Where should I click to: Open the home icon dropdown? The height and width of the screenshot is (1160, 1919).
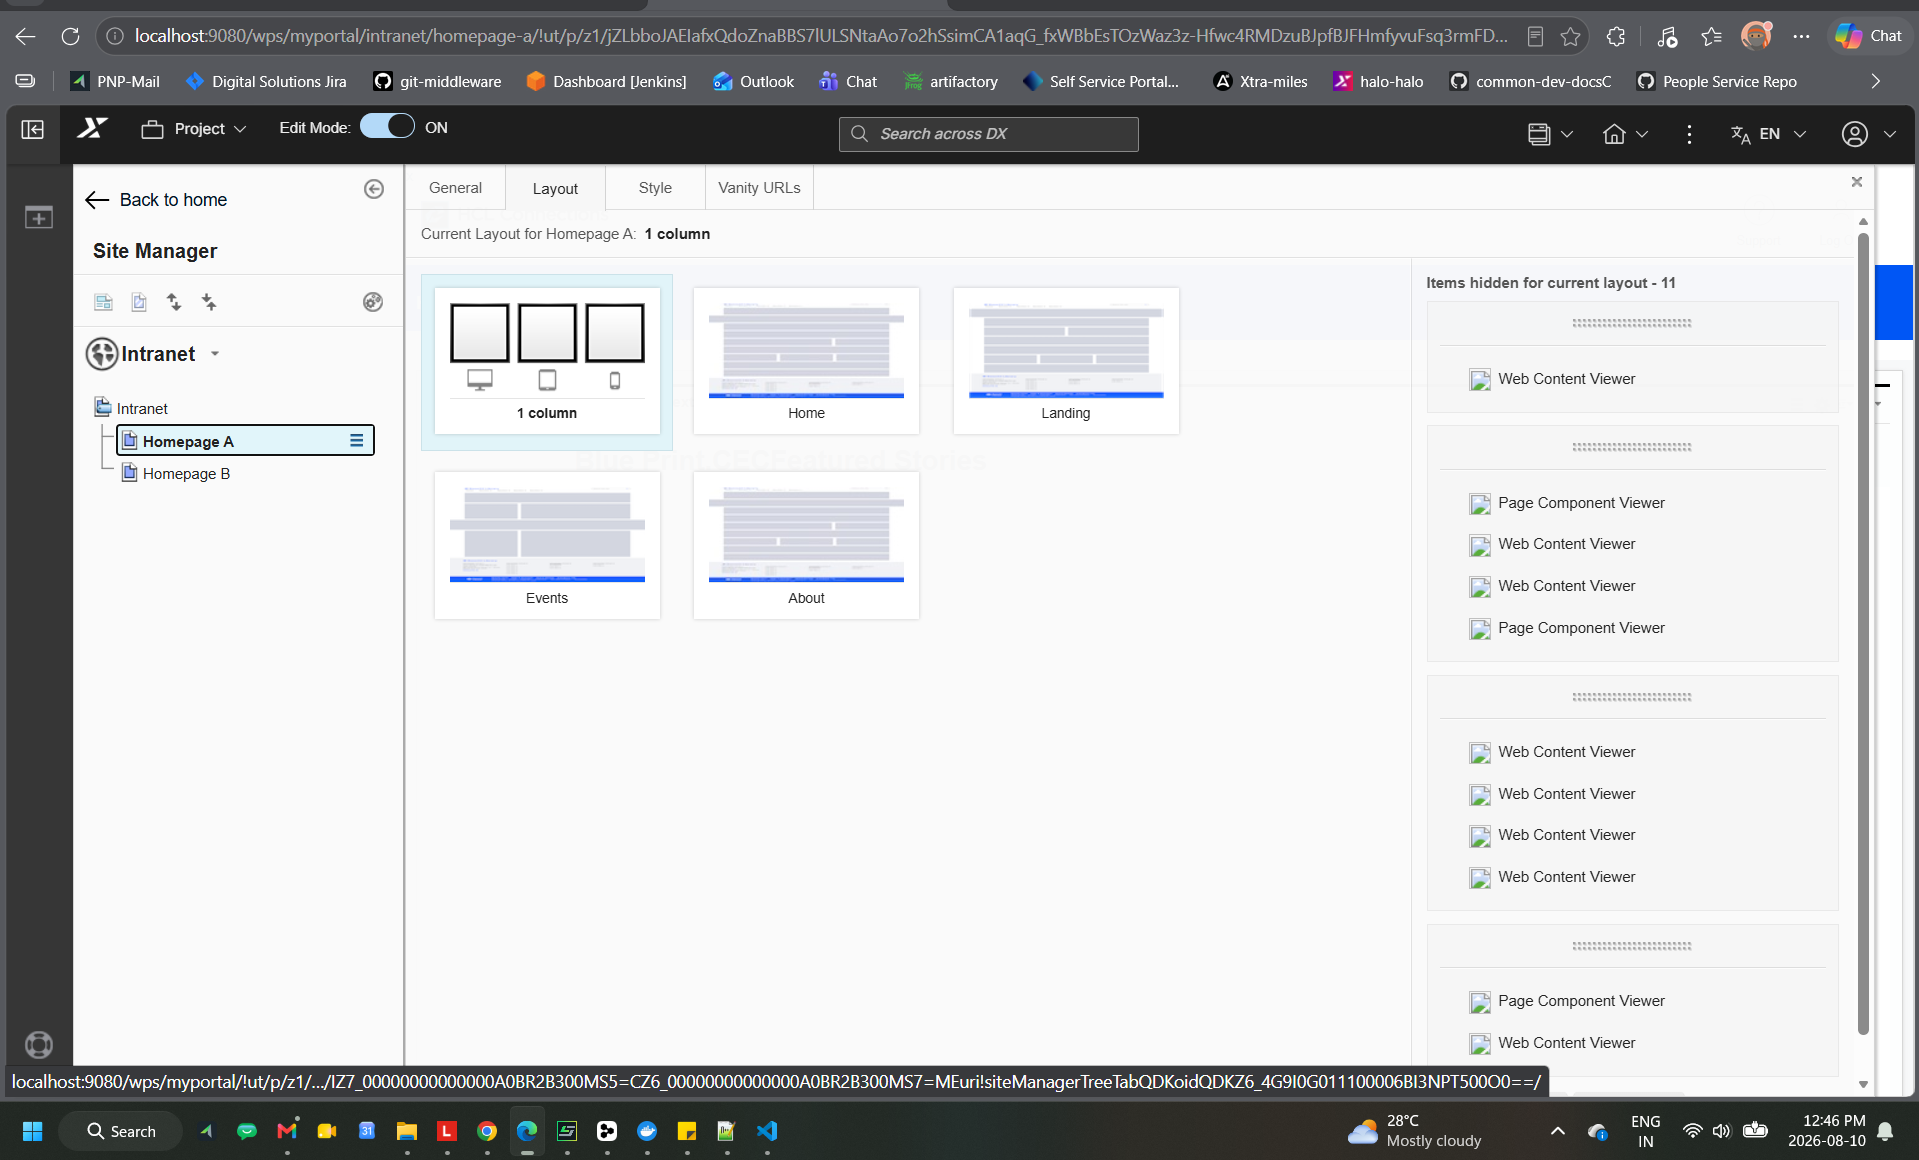coord(1625,134)
